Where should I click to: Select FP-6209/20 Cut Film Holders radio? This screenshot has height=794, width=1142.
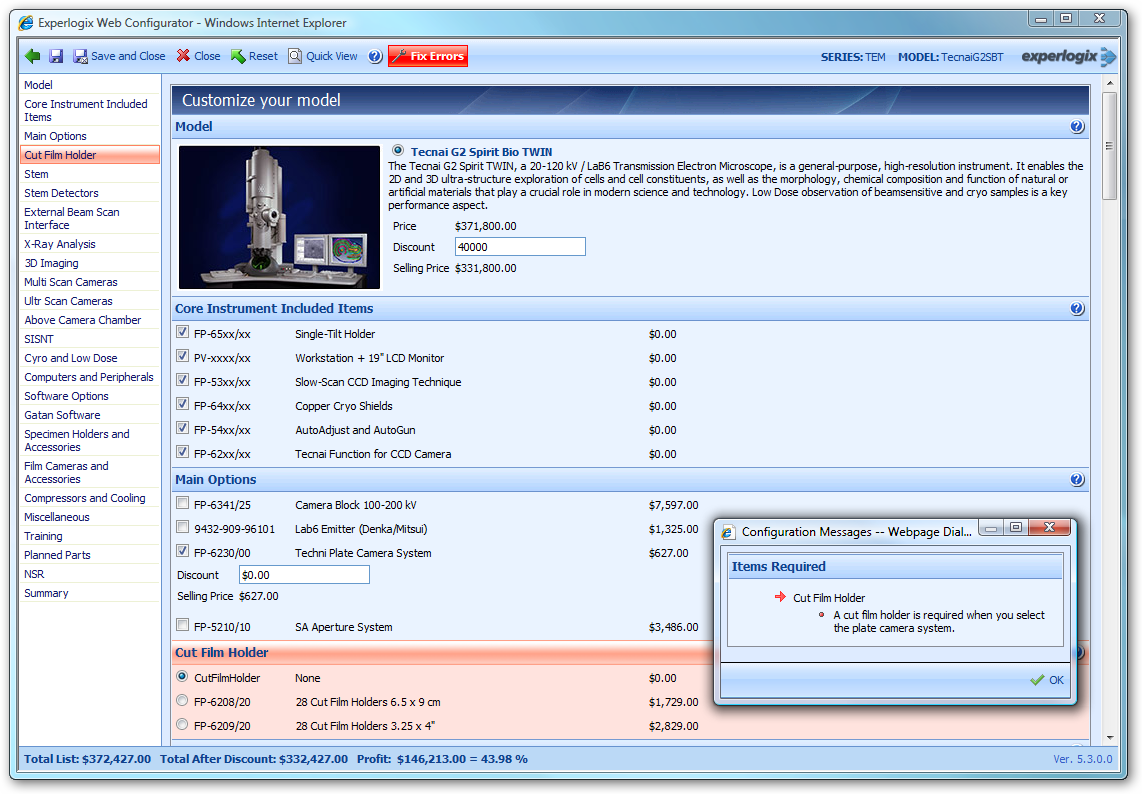(182, 725)
